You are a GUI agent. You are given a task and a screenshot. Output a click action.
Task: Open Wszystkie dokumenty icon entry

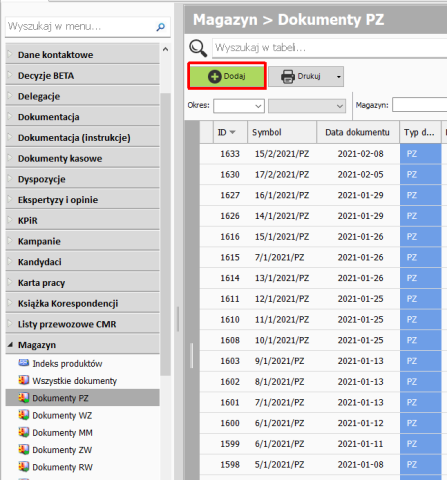[23, 380]
